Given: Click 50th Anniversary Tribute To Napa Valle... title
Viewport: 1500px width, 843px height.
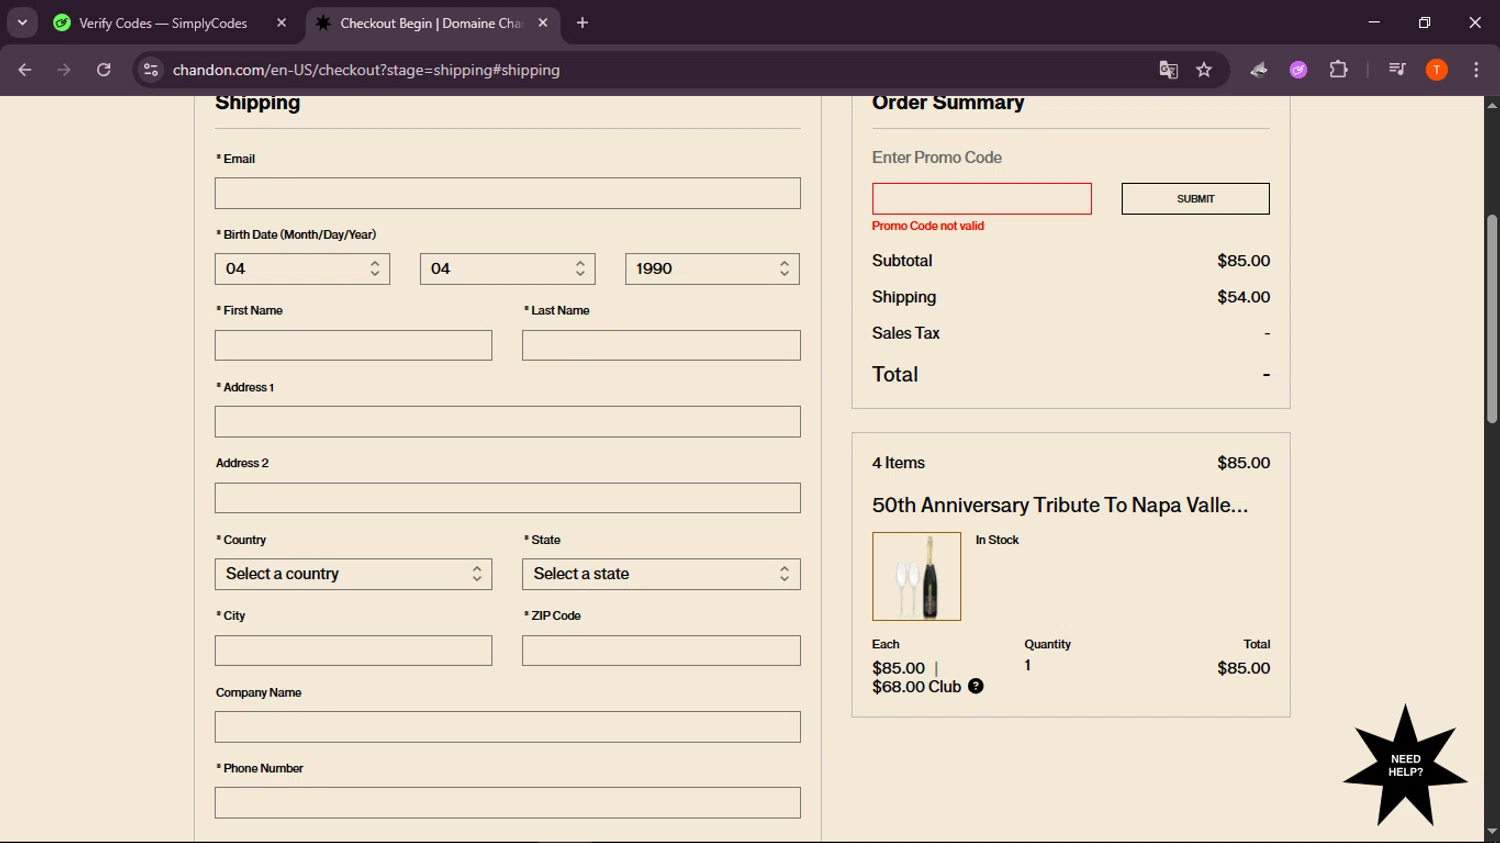Looking at the screenshot, I should pyautogui.click(x=1060, y=505).
